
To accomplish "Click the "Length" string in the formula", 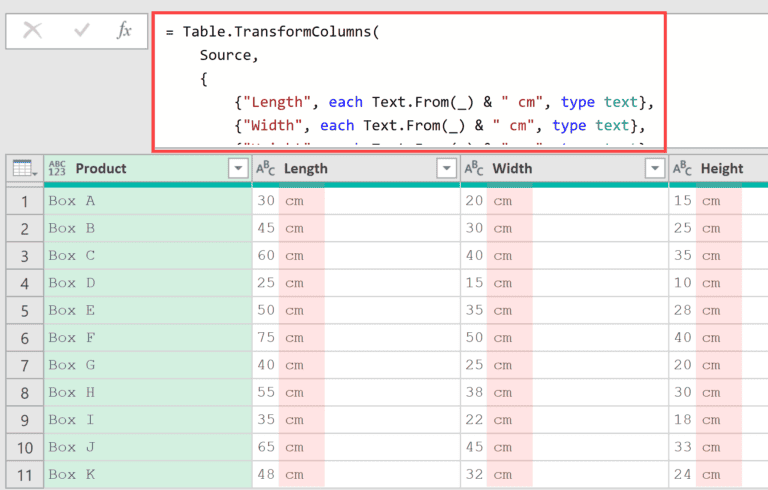I will coord(277,102).
